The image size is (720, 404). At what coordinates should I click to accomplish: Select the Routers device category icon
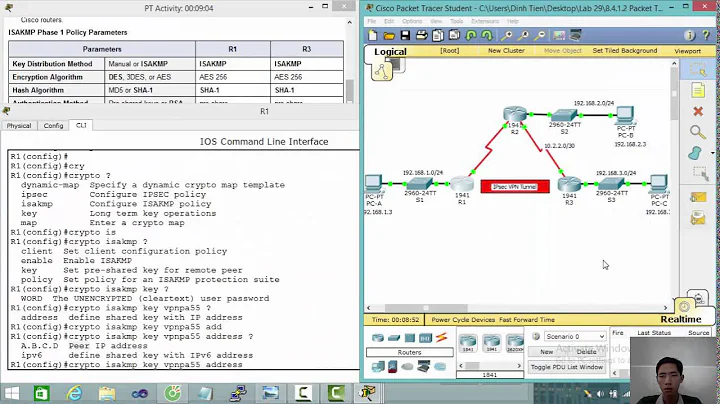tap(378, 338)
